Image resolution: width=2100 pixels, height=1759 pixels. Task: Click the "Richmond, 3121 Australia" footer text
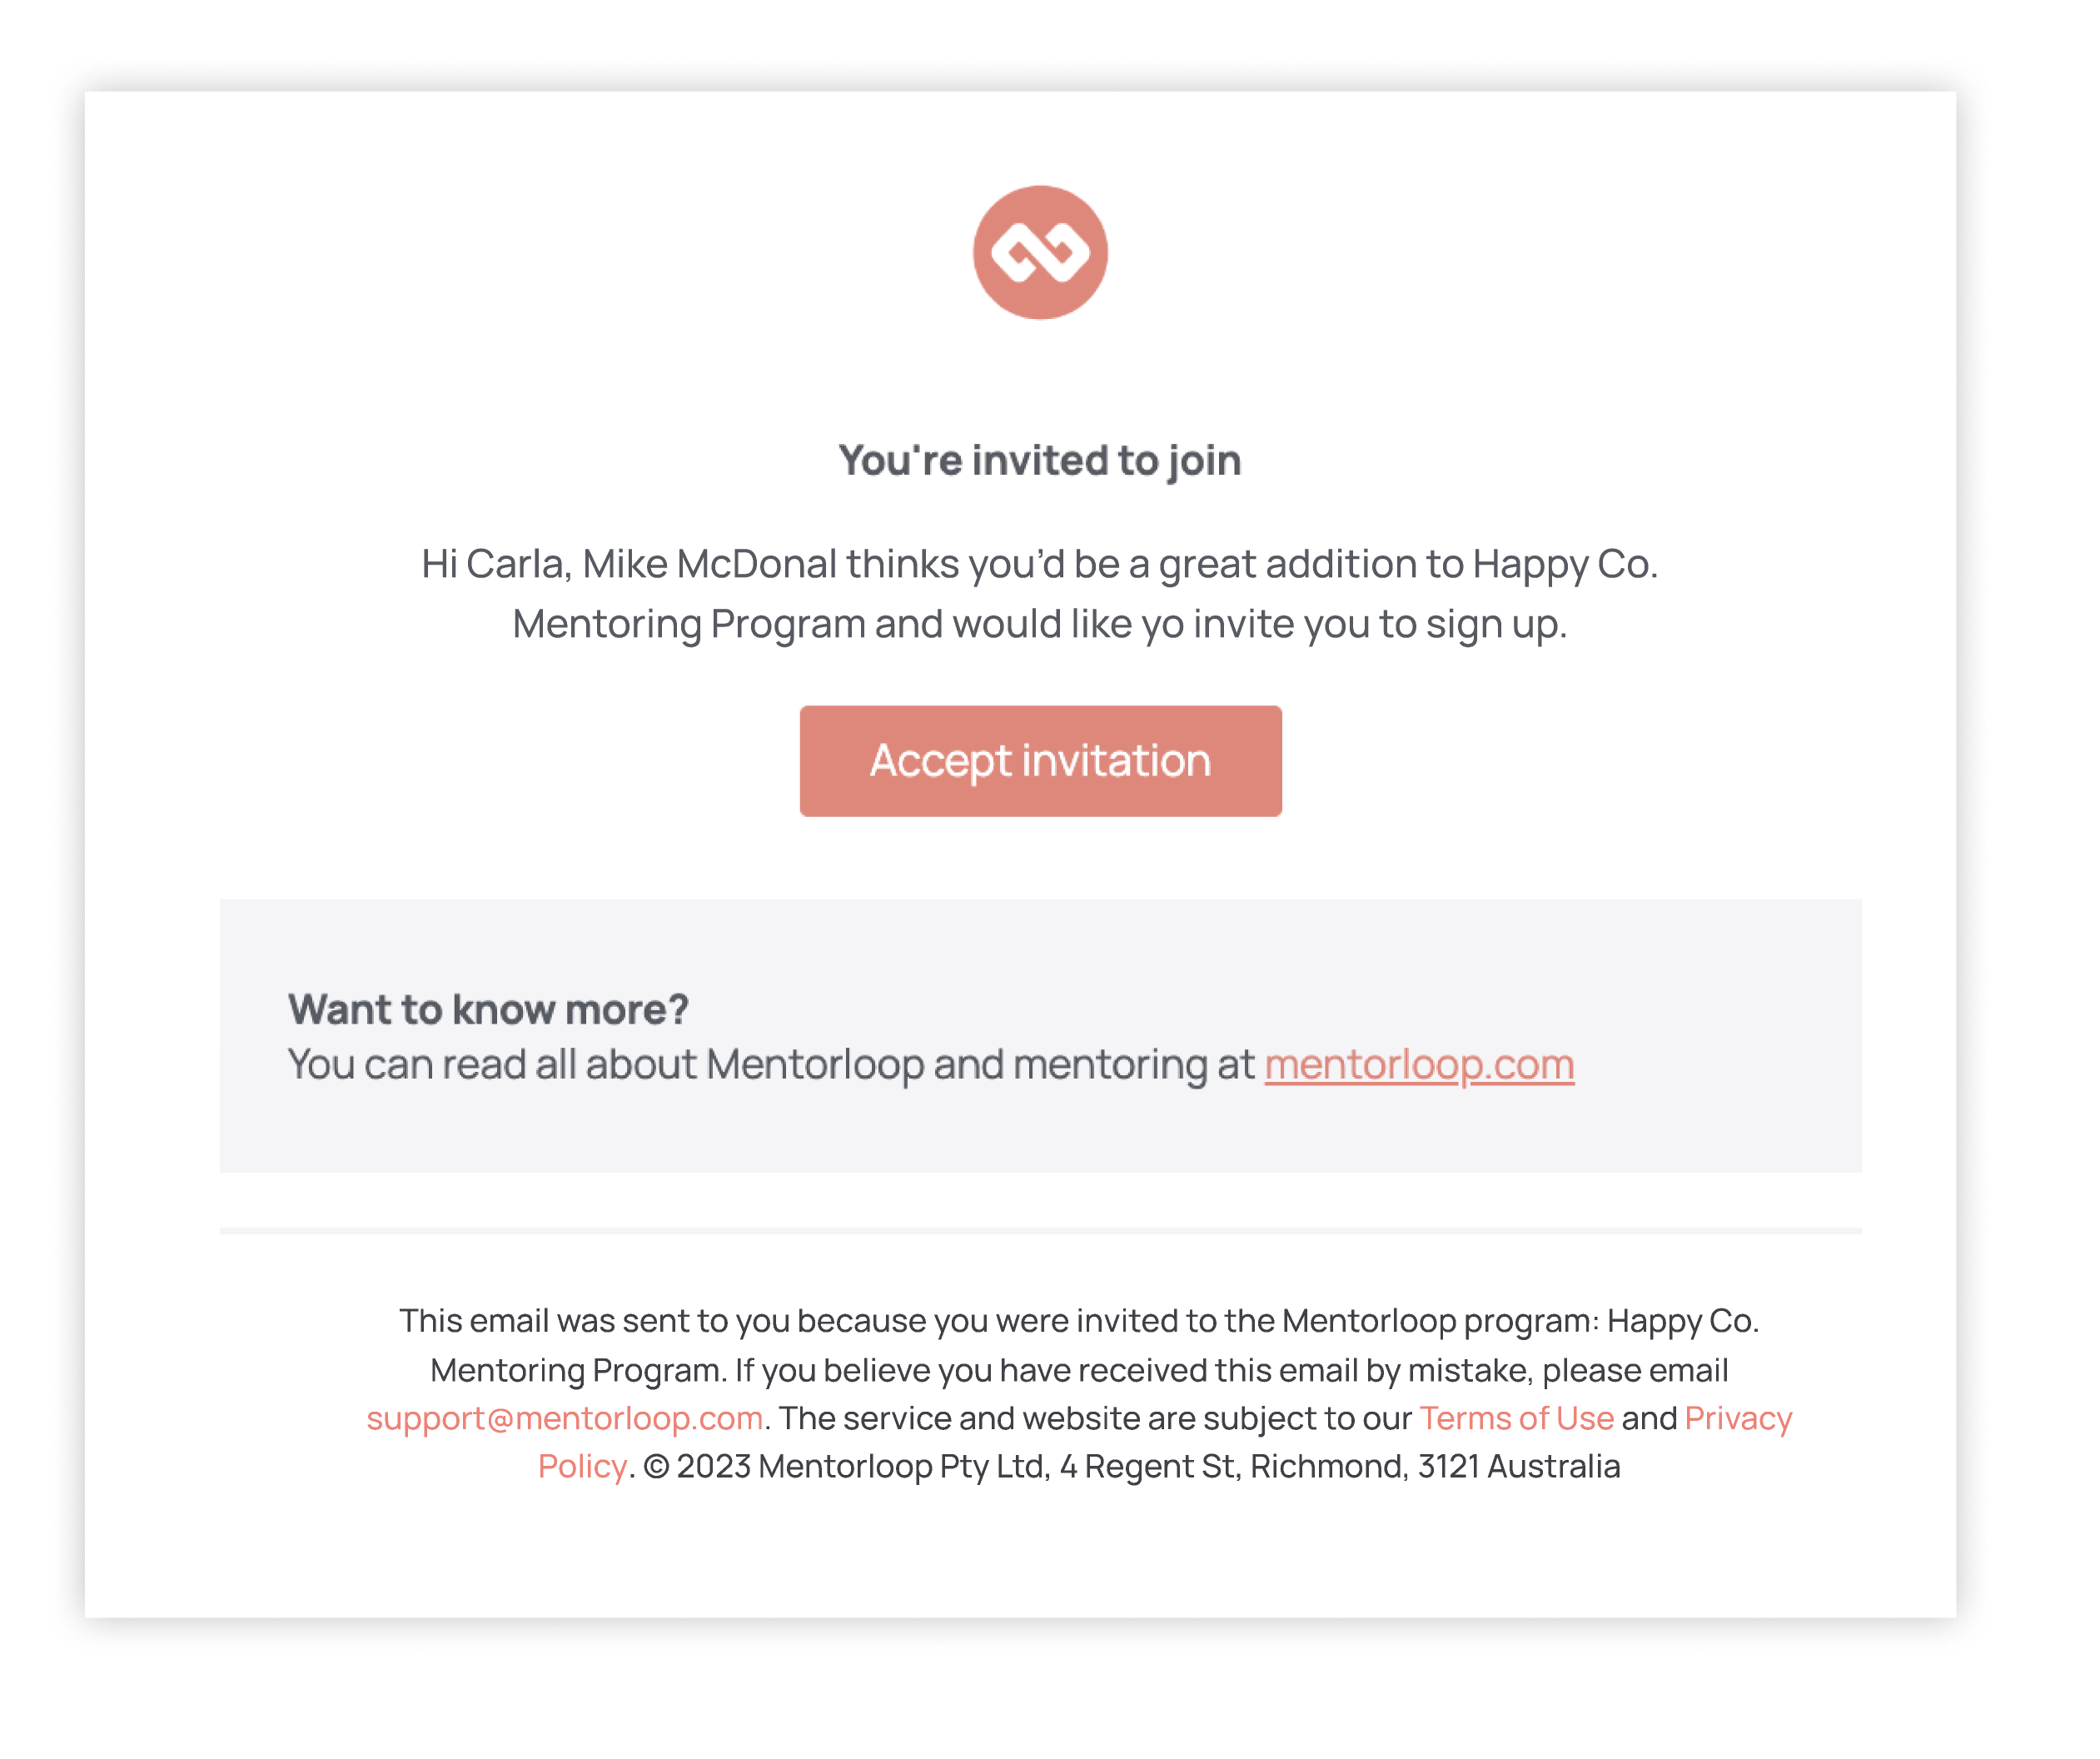click(x=1435, y=1466)
